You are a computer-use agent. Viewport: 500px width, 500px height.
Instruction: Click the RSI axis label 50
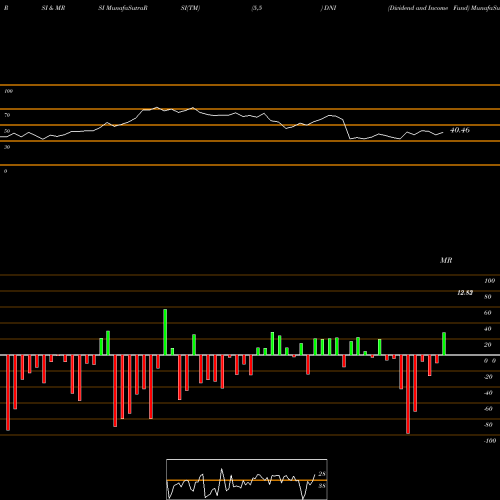[x=7, y=131]
